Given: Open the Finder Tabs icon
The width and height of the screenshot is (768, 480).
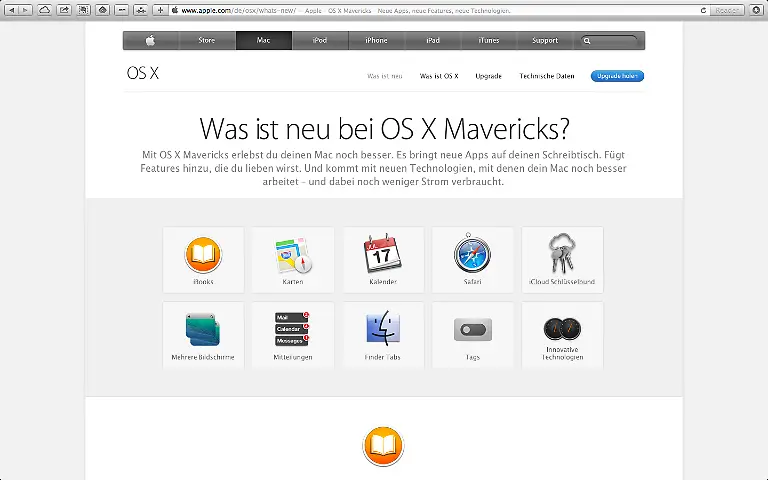Looking at the screenshot, I should point(383,328).
